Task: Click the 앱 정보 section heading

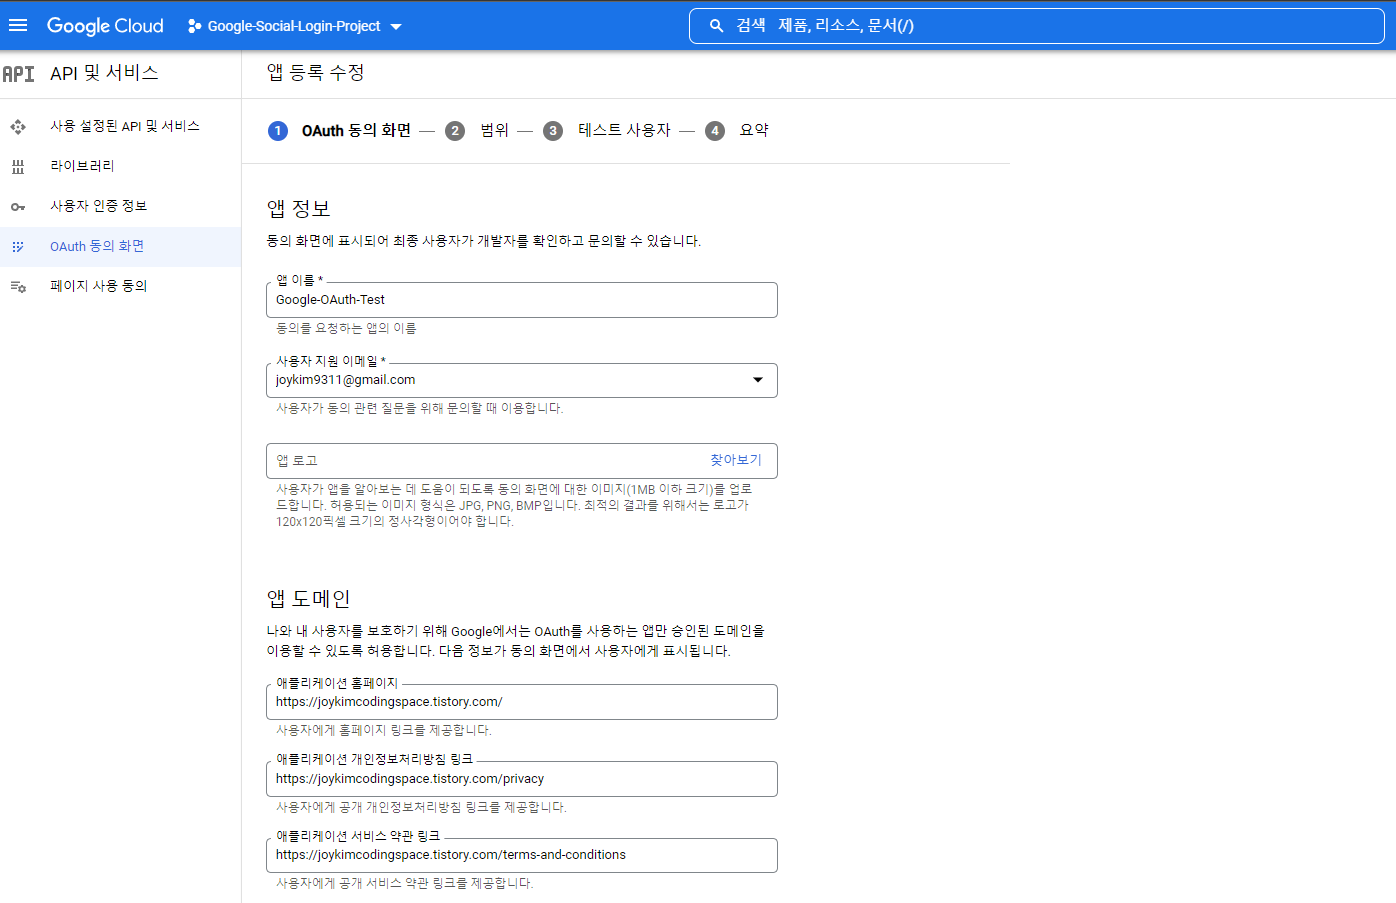Action: point(298,208)
